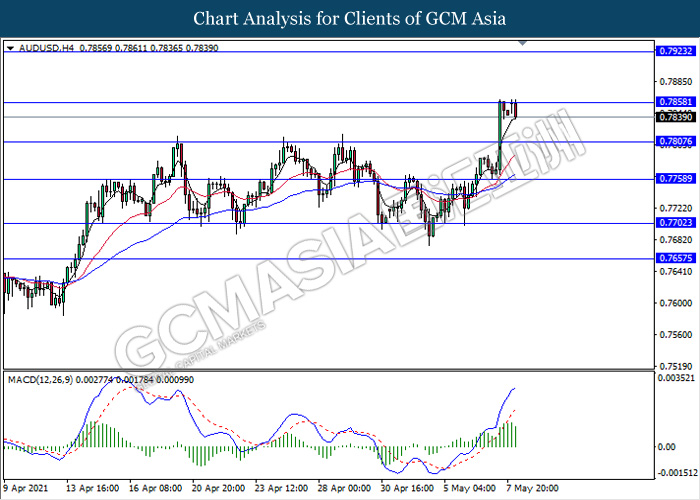Click the 0.76410 price axis value
Image resolution: width=700 pixels, height=500 pixels.
point(676,271)
